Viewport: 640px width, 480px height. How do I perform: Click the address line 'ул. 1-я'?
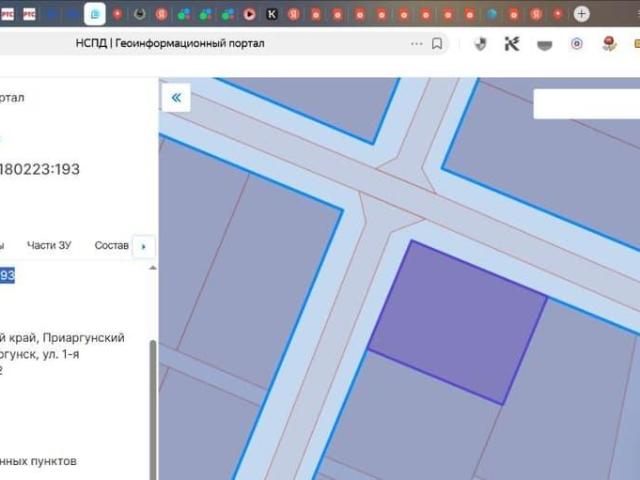click(61, 354)
